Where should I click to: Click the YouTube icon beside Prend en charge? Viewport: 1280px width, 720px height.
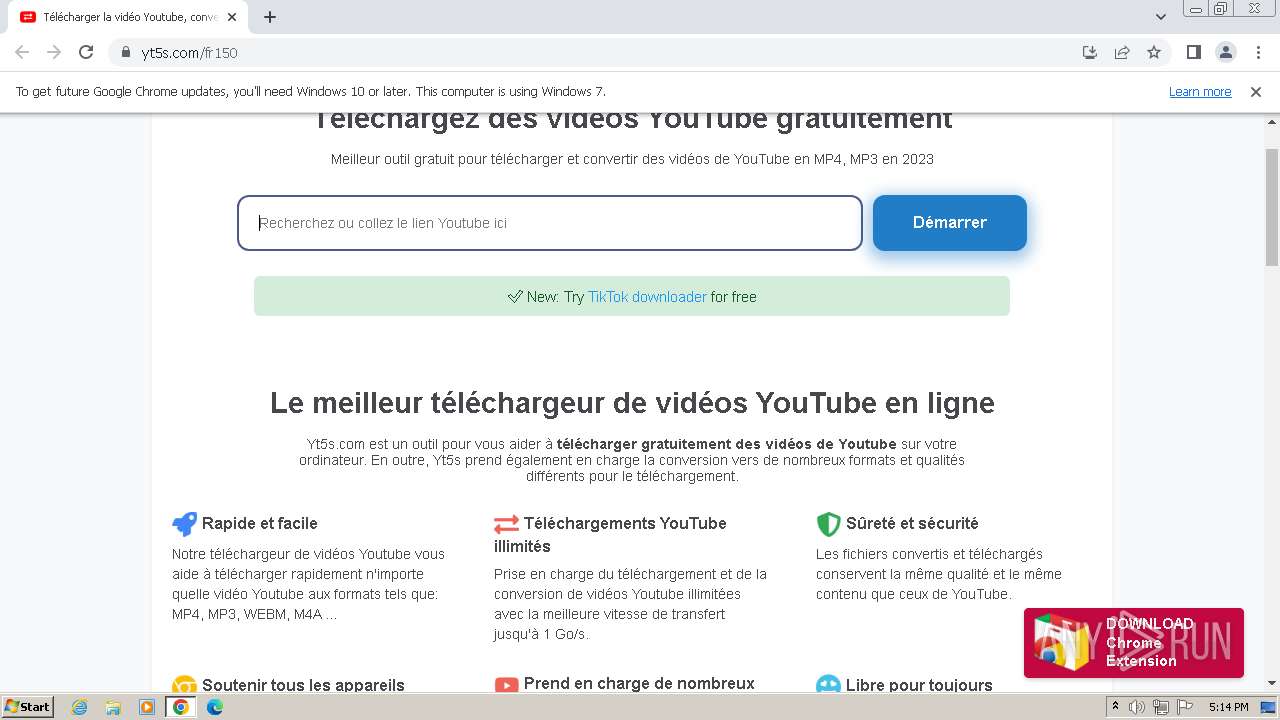pos(506,685)
